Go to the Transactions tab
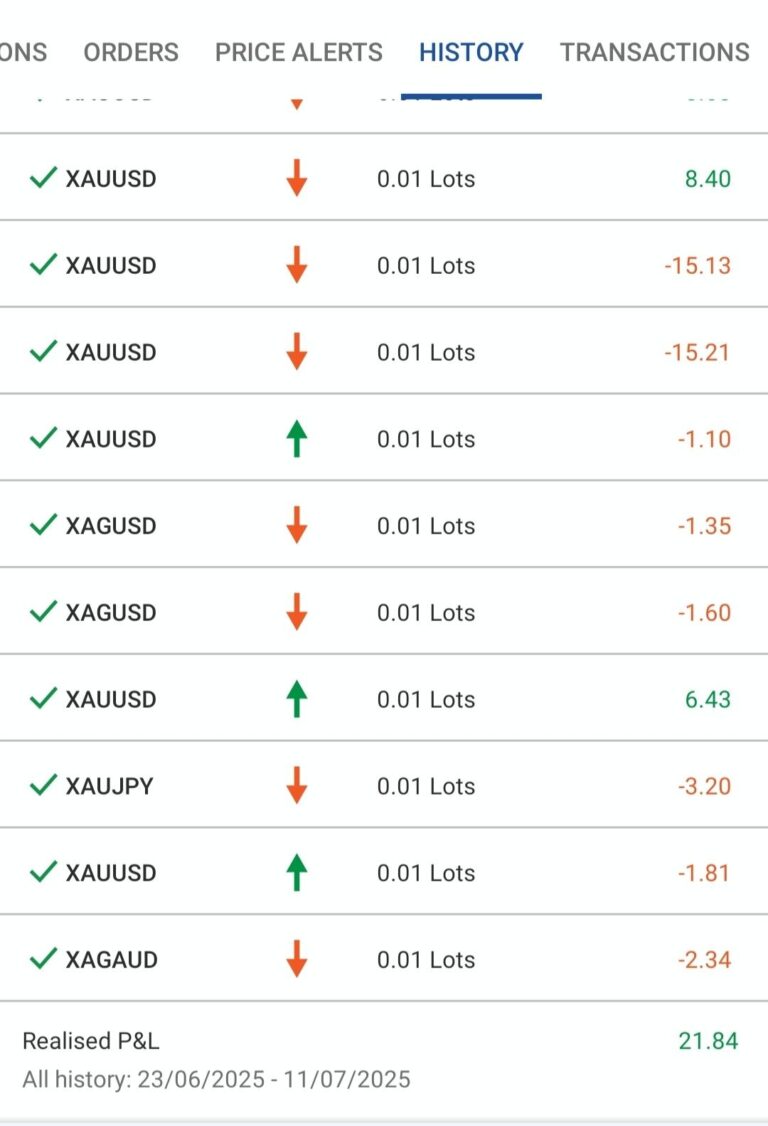Screen dimensions: 768x1126 click(x=654, y=52)
